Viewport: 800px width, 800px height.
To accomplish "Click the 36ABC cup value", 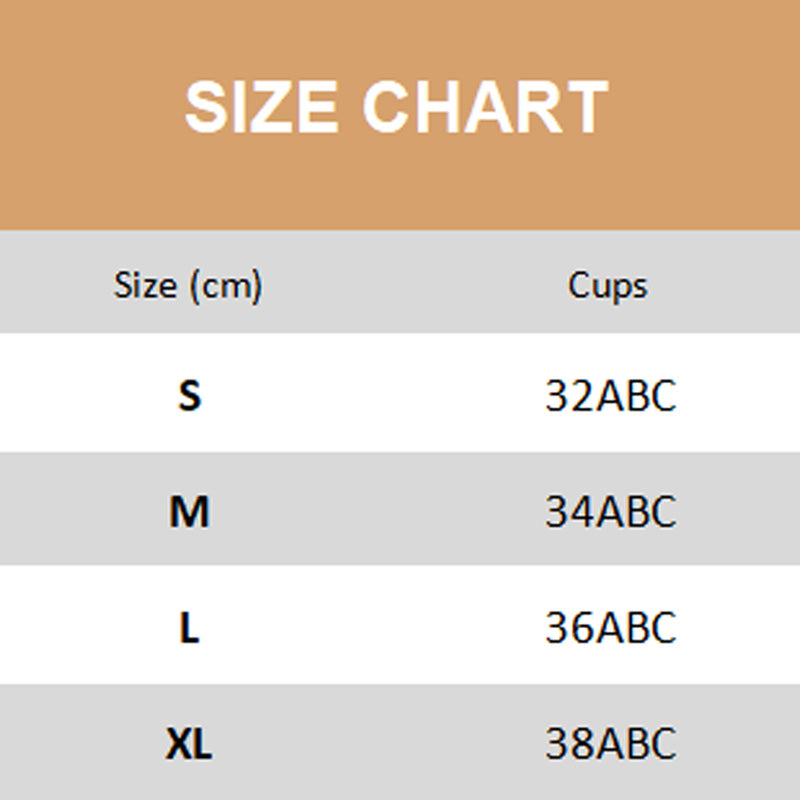I will [x=611, y=628].
